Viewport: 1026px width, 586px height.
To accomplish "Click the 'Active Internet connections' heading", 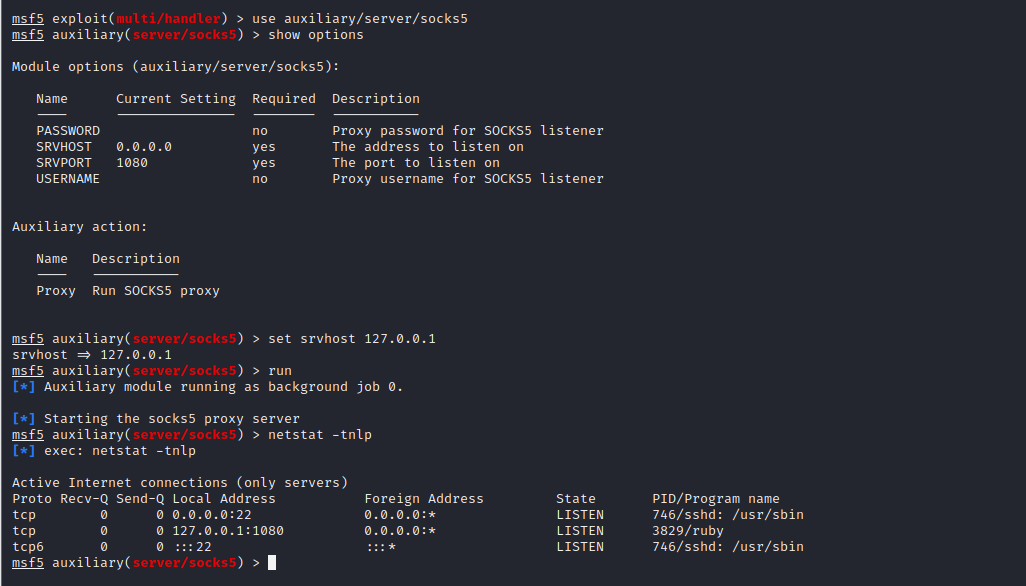I will click(x=180, y=483).
